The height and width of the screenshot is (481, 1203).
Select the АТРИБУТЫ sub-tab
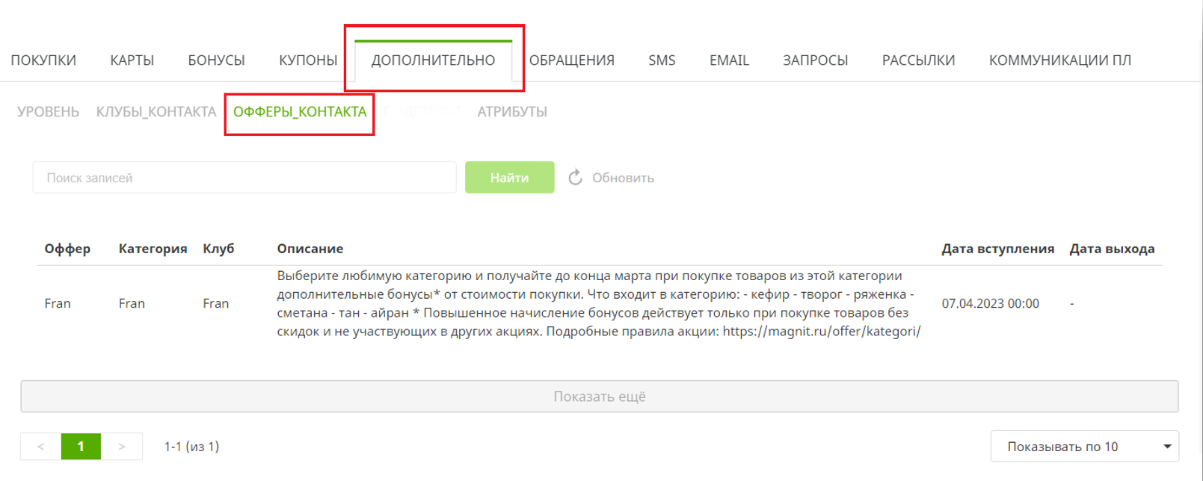point(512,112)
